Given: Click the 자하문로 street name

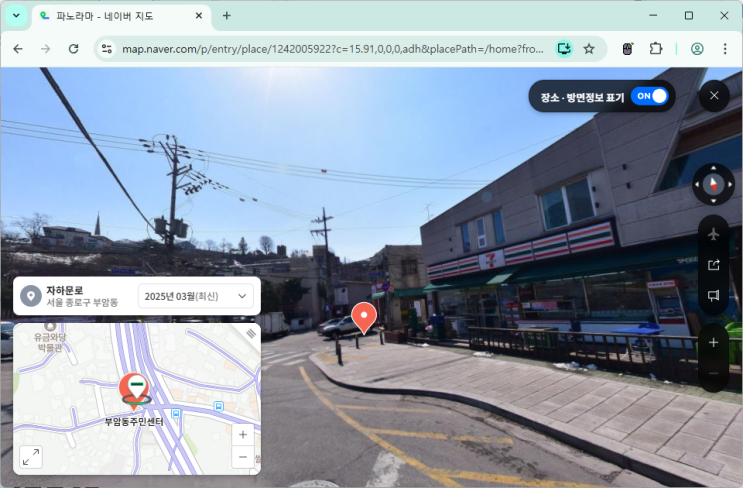Looking at the screenshot, I should [64, 290].
